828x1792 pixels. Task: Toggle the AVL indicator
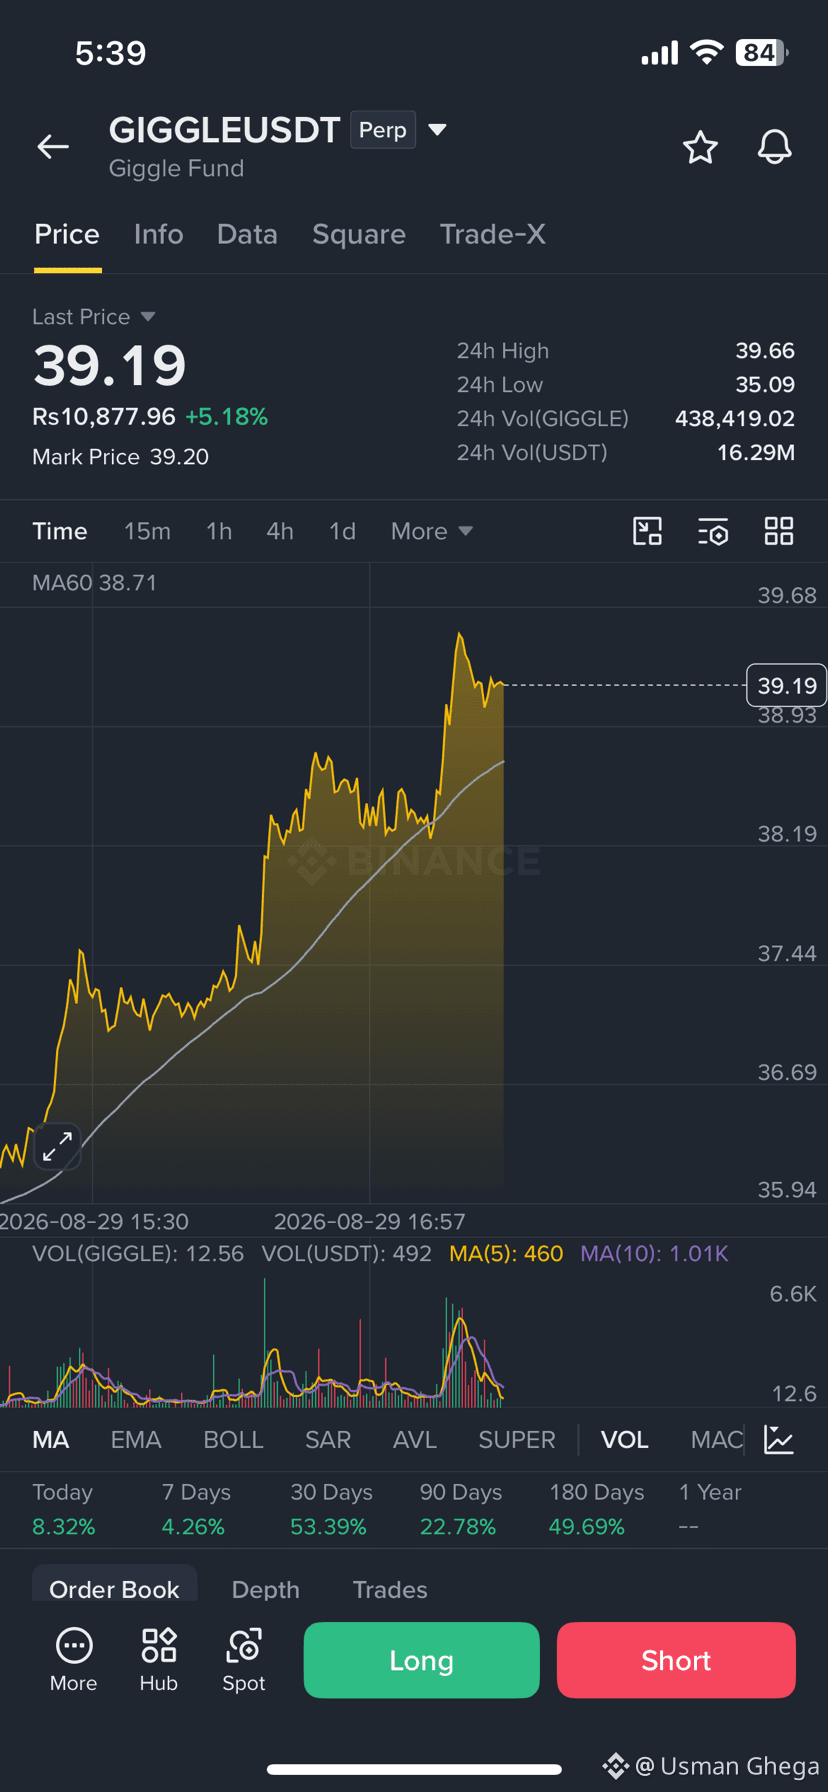click(415, 1440)
